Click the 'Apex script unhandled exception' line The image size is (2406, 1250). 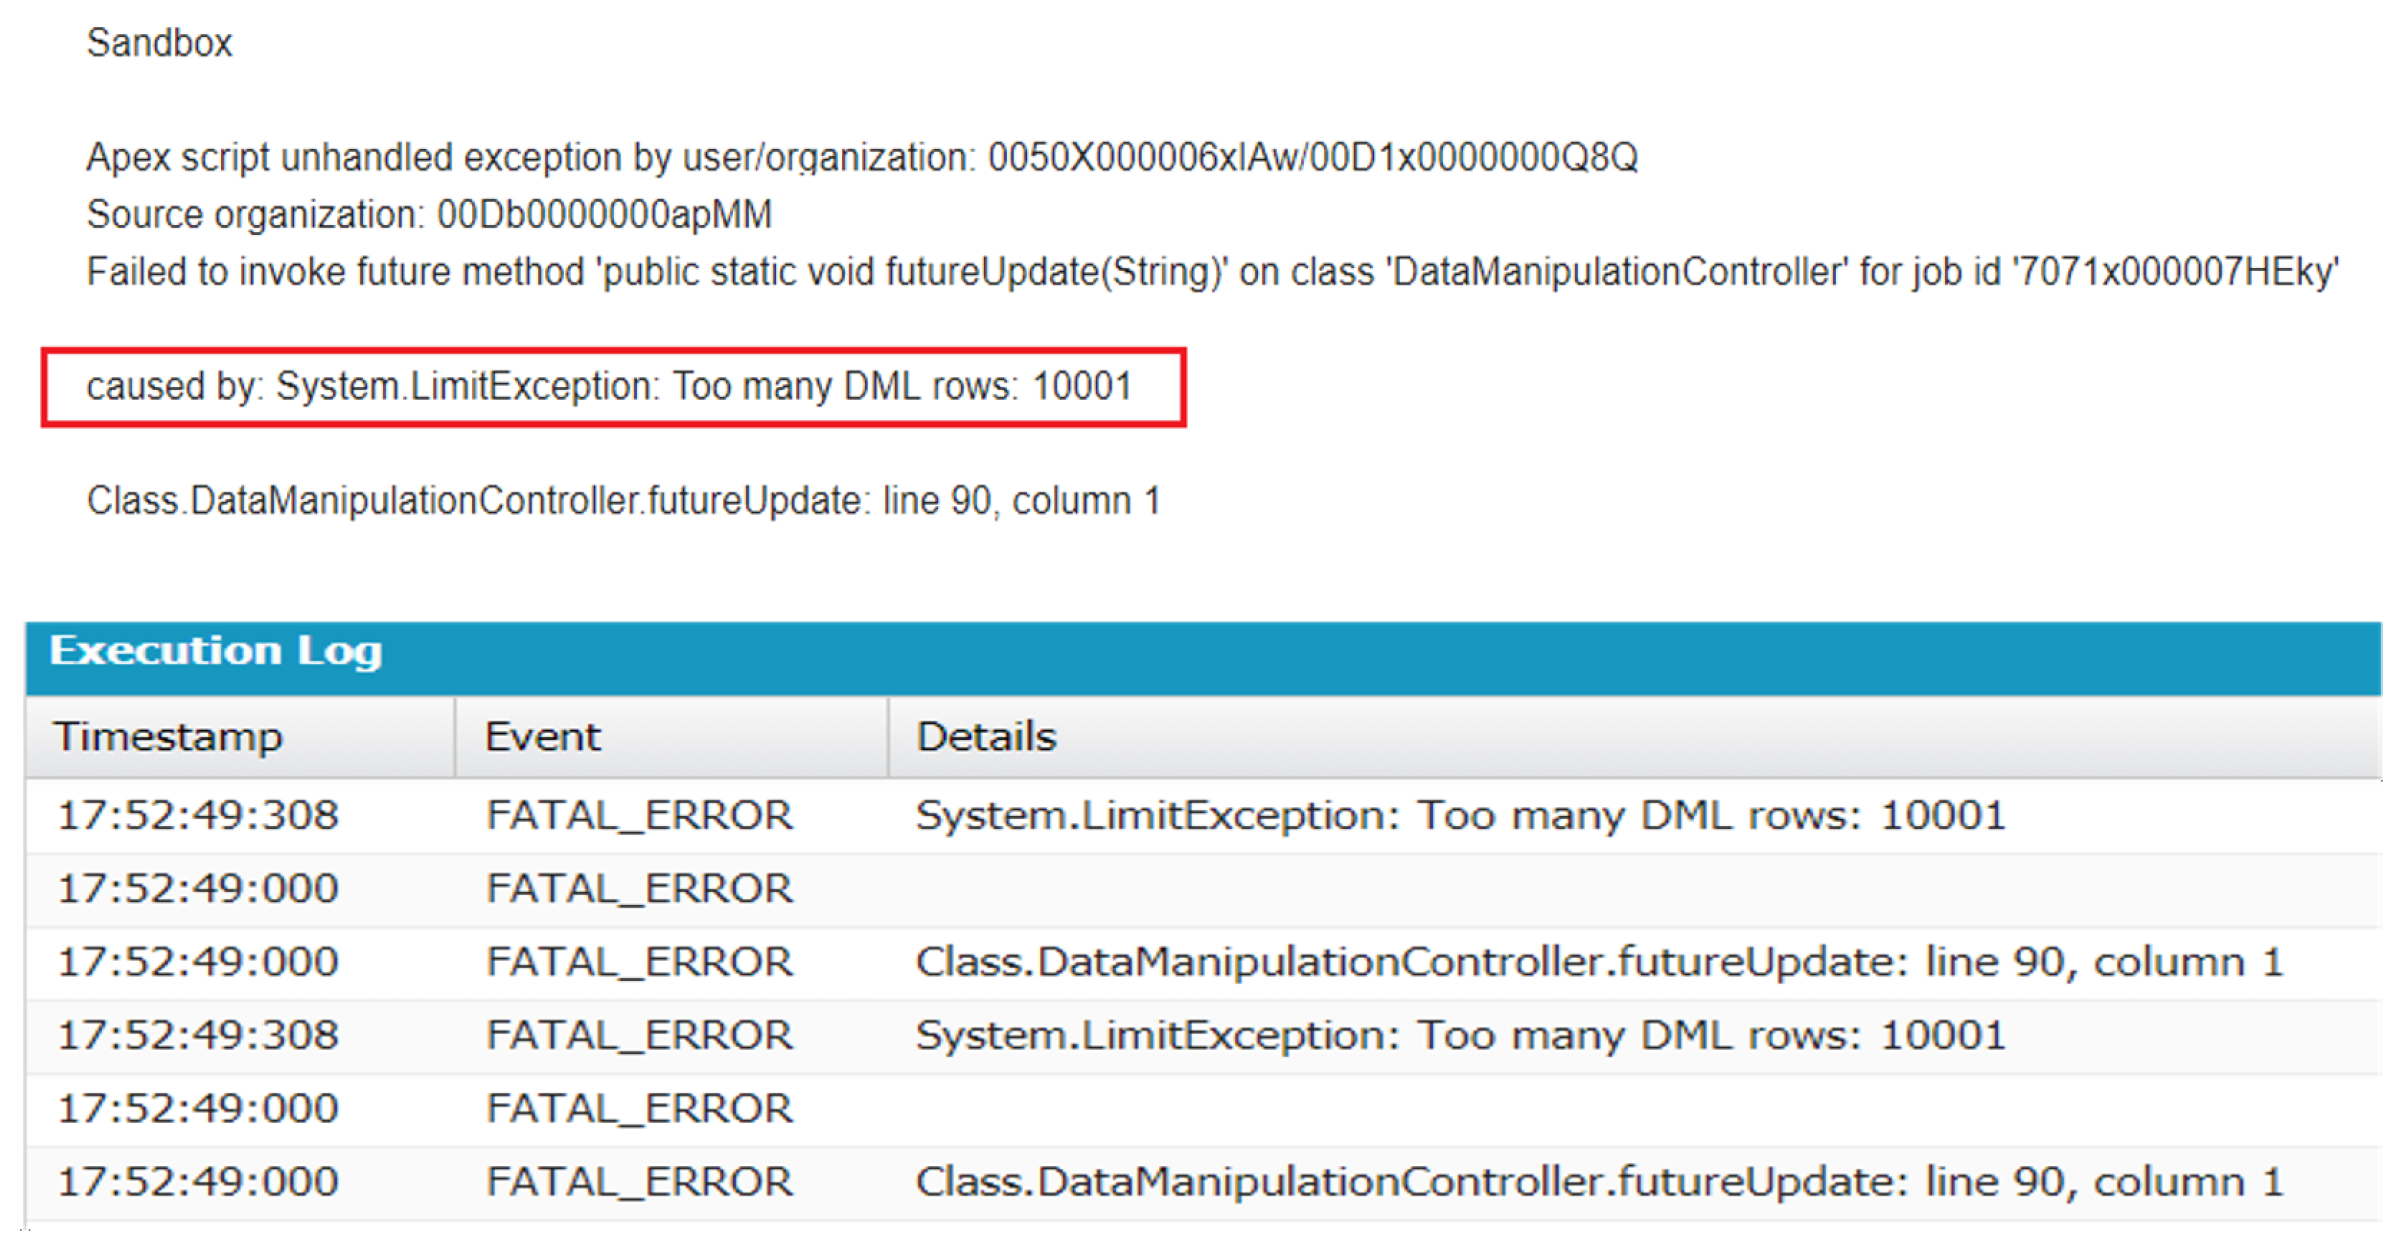(x=861, y=158)
